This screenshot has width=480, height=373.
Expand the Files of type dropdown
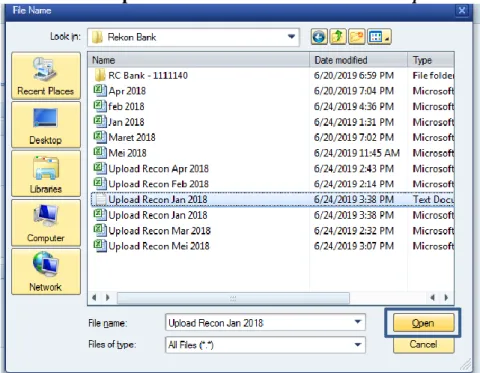point(358,344)
